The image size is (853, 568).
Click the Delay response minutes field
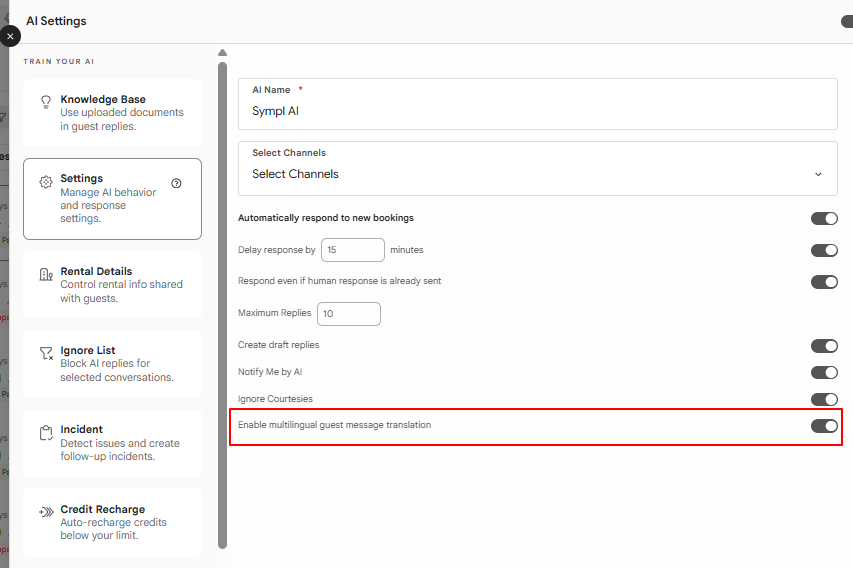353,250
